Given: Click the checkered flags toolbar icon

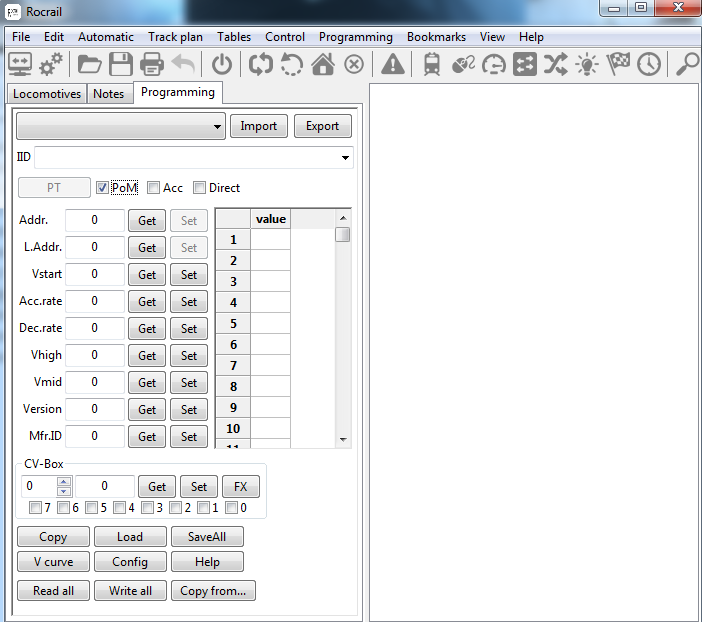Looking at the screenshot, I should tap(618, 64).
